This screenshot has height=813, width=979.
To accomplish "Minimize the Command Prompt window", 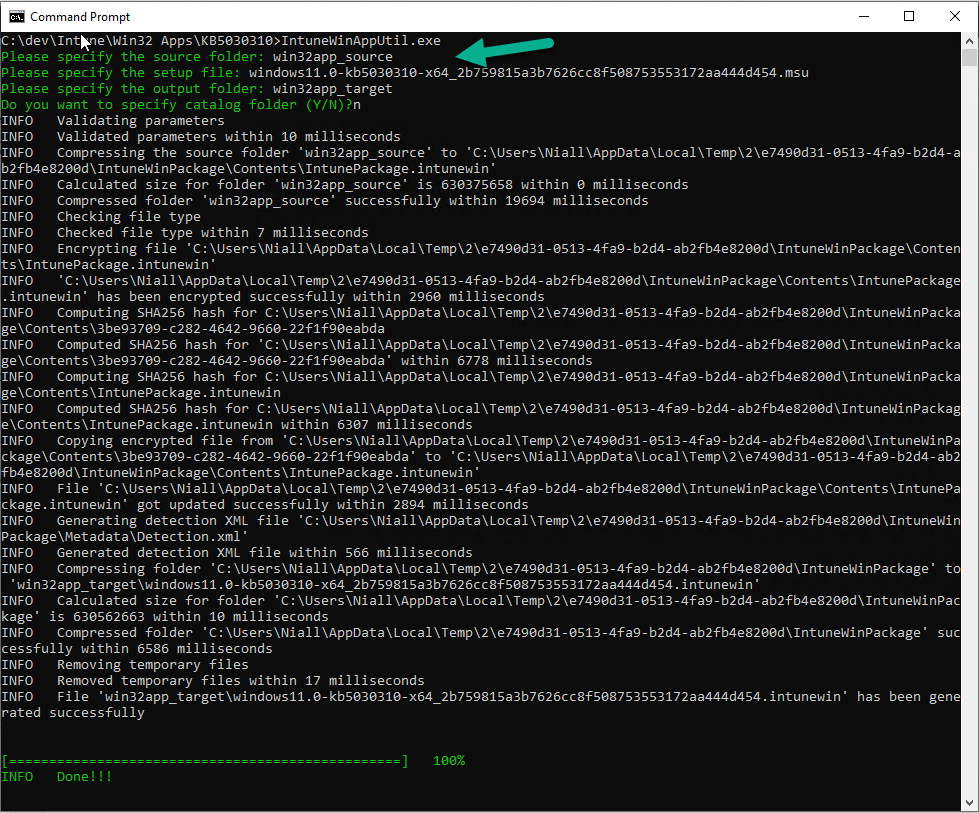I will click(863, 17).
